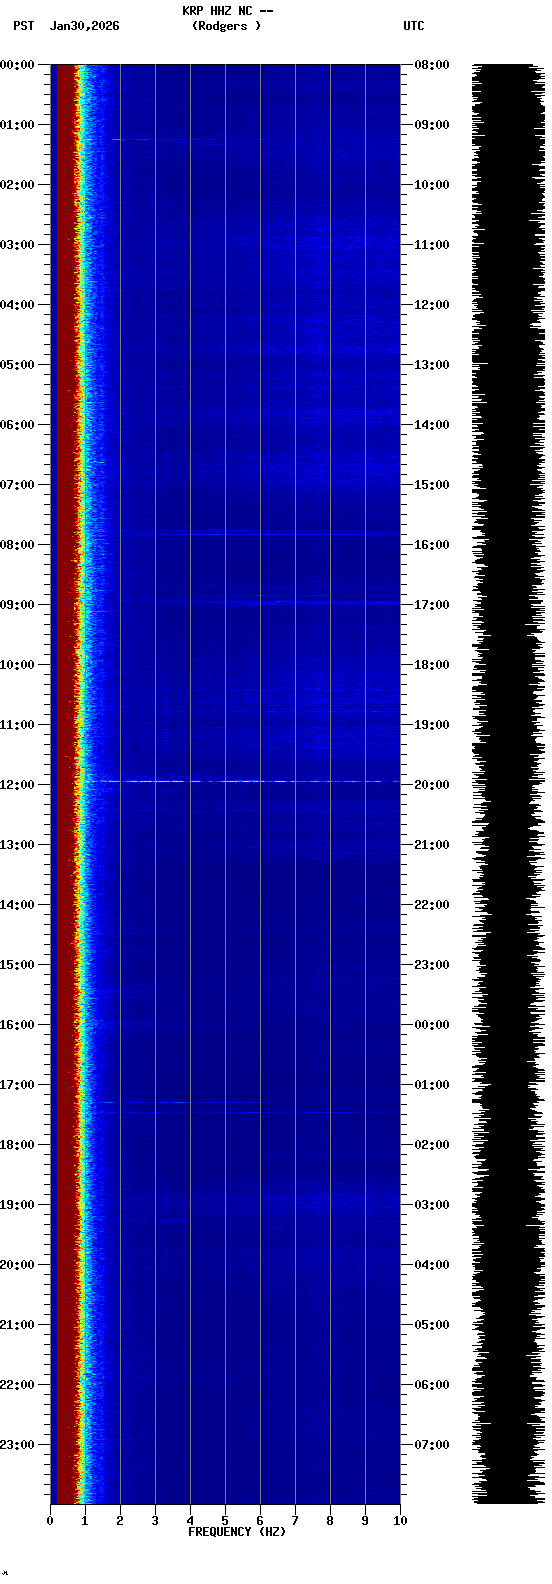Click the frequency axis tick label 7

pyautogui.click(x=295, y=1521)
